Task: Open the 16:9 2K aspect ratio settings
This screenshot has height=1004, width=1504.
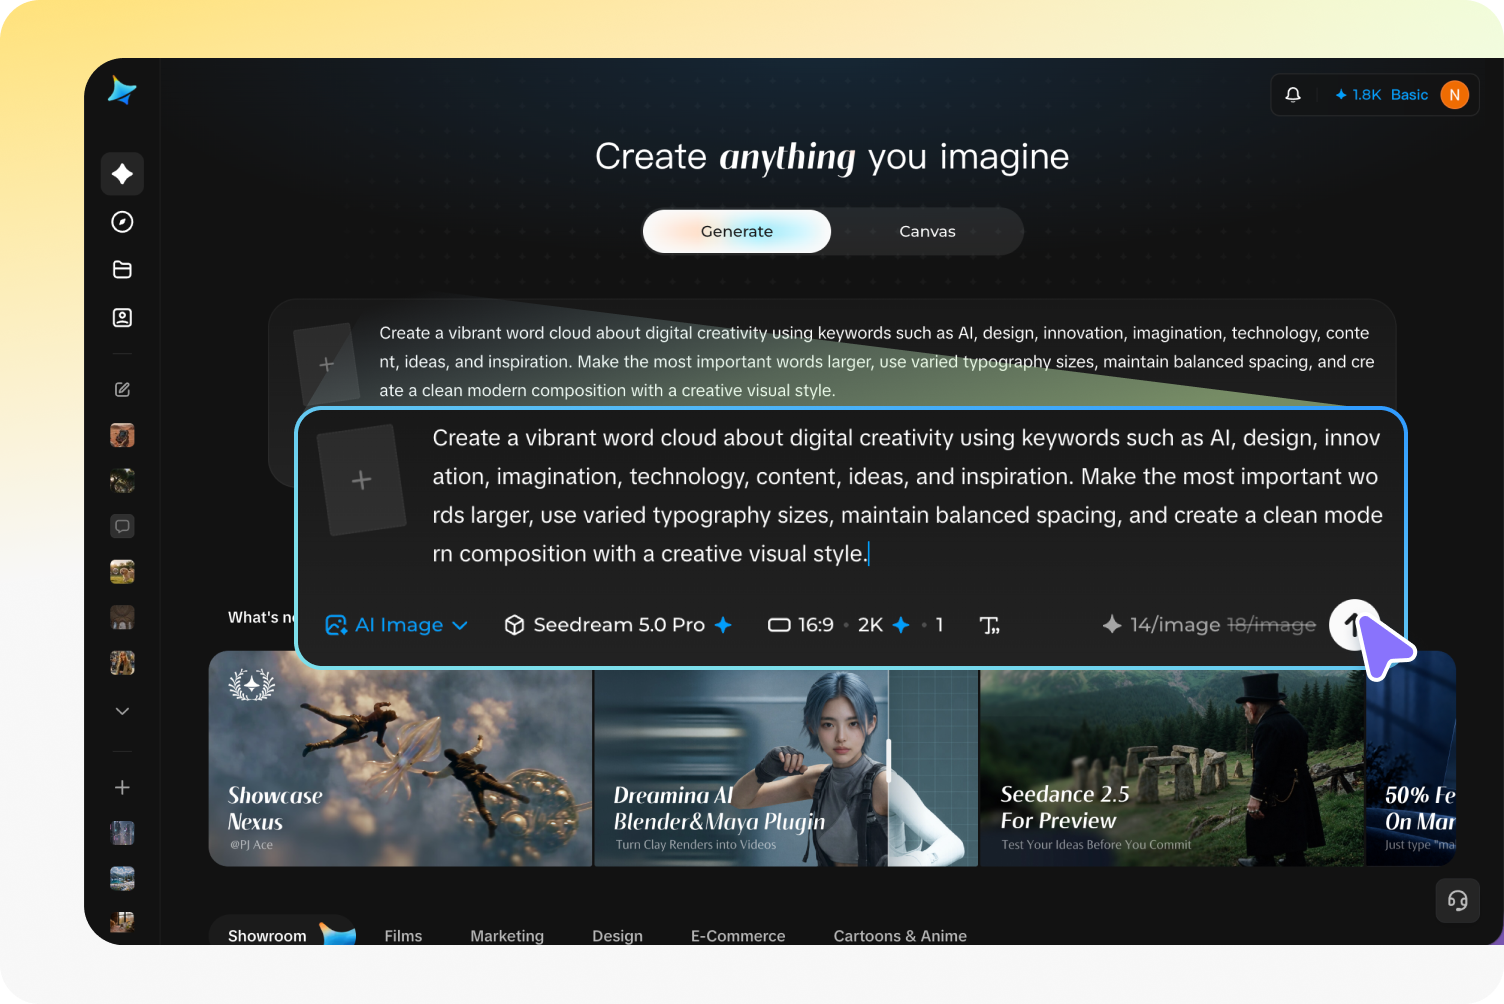Action: pos(855,625)
